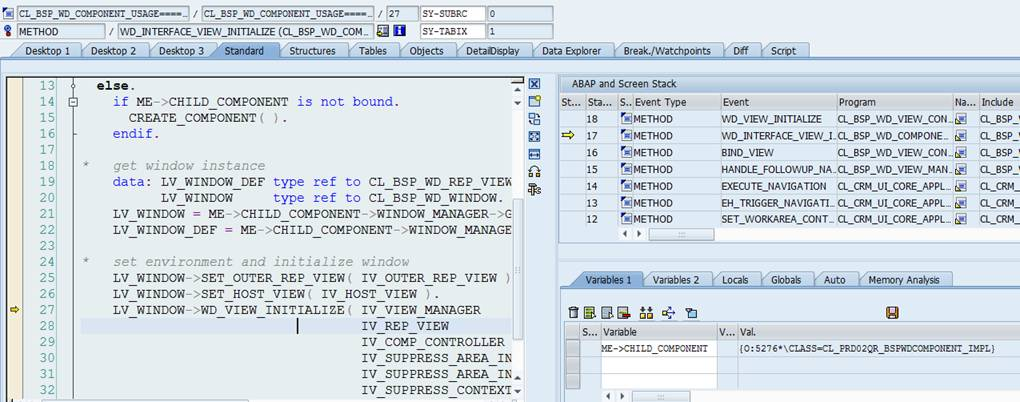This screenshot has width=1020, height=402.
Task: Open the Locals variables tab
Action: pos(735,280)
